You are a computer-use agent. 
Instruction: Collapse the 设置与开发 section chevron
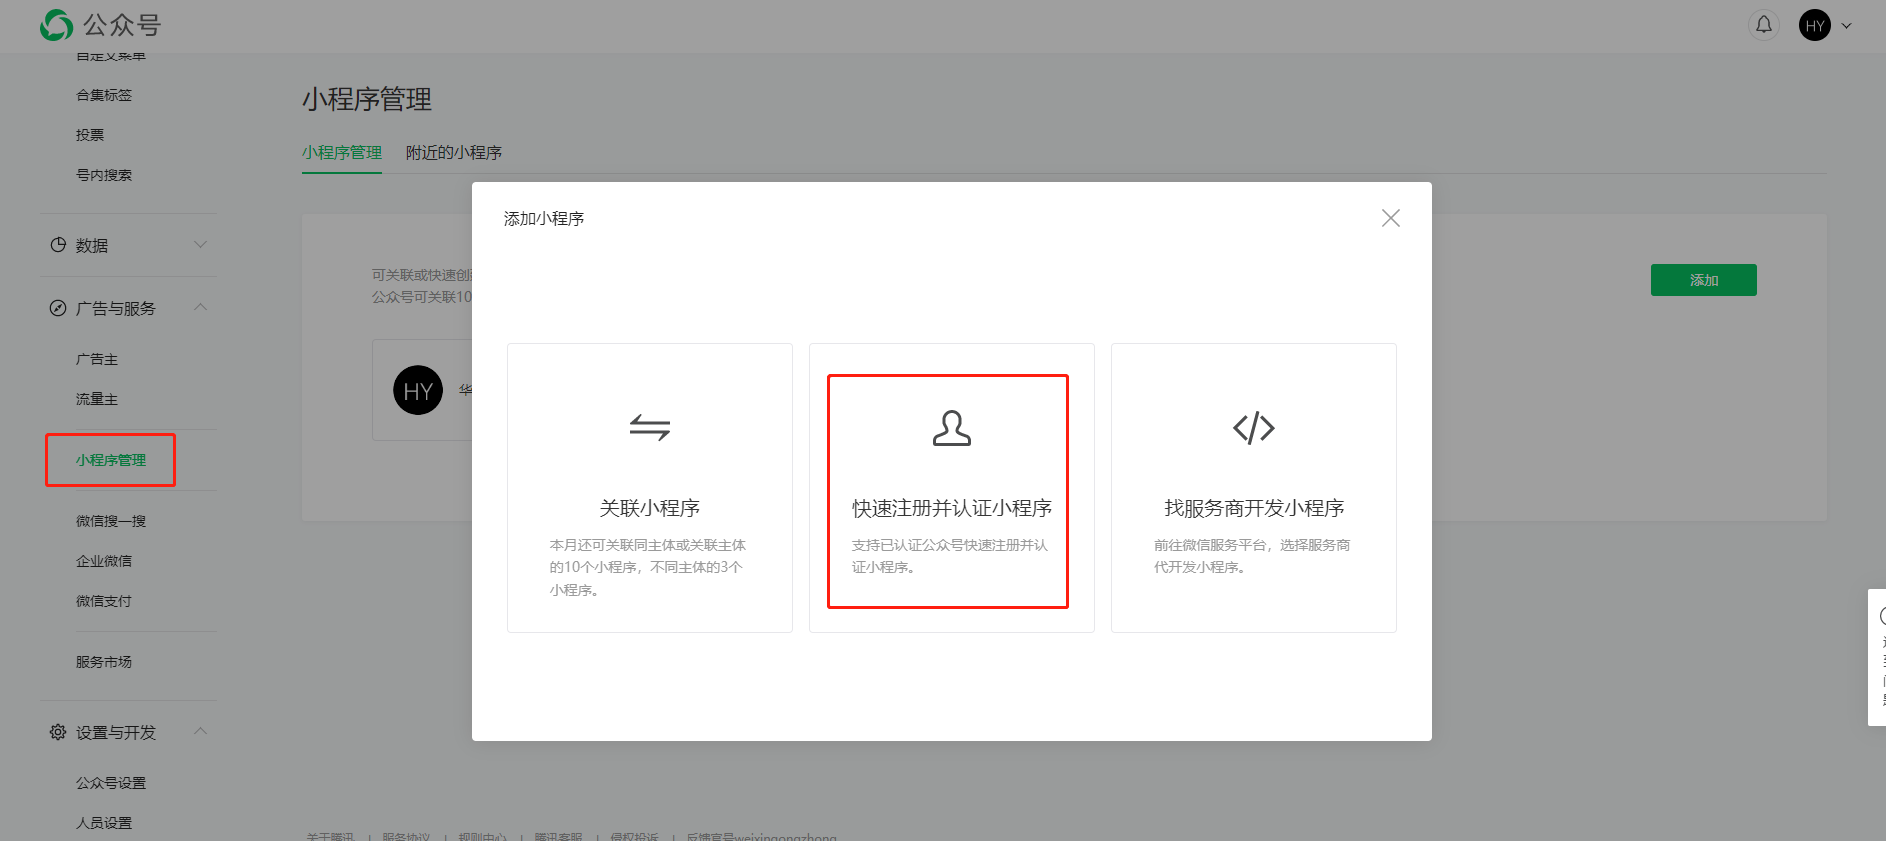point(200,731)
